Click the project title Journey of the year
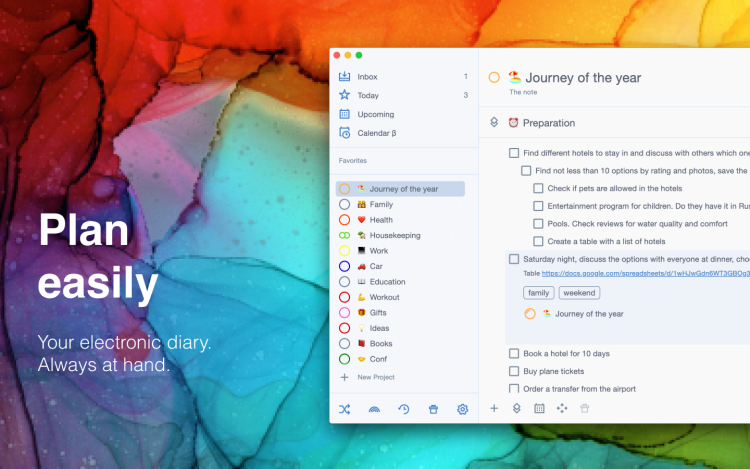The image size is (750, 469). pos(583,77)
